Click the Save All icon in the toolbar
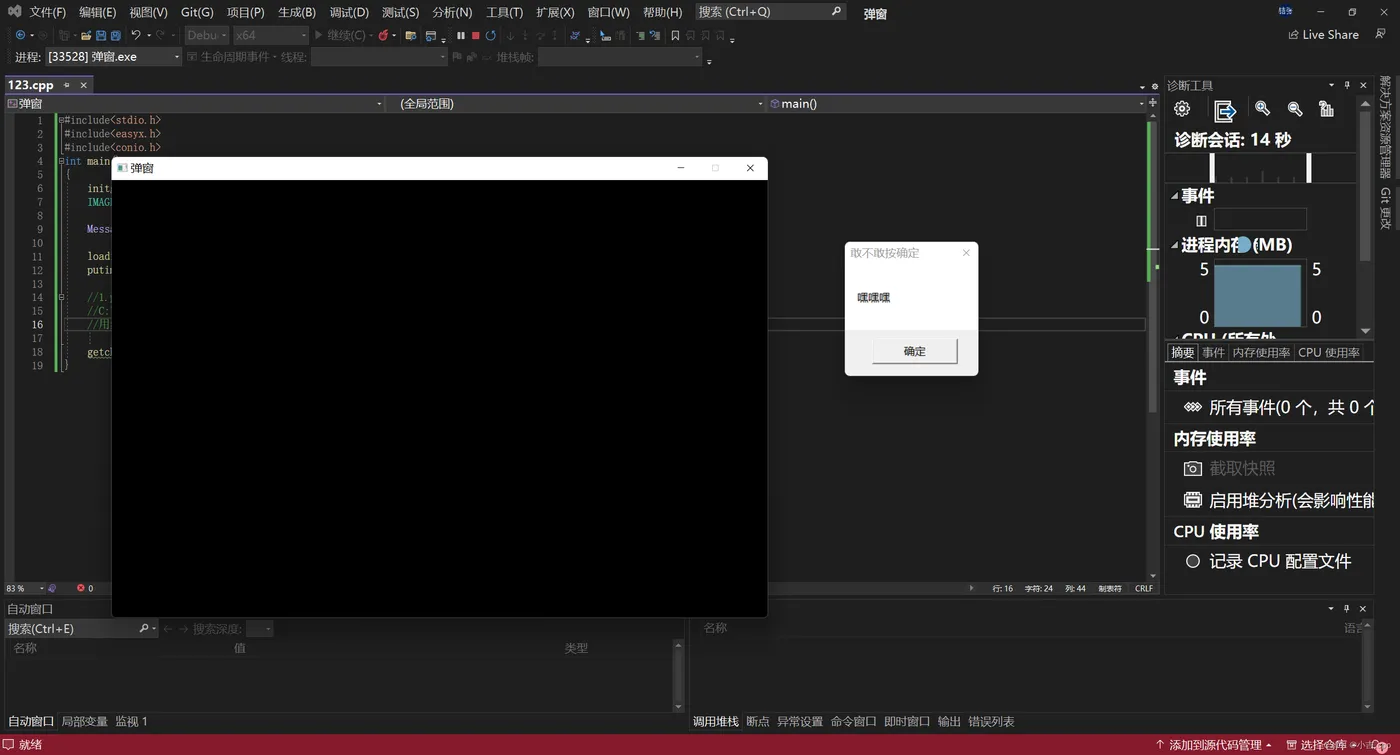The height and width of the screenshot is (755, 1400). 116,35
